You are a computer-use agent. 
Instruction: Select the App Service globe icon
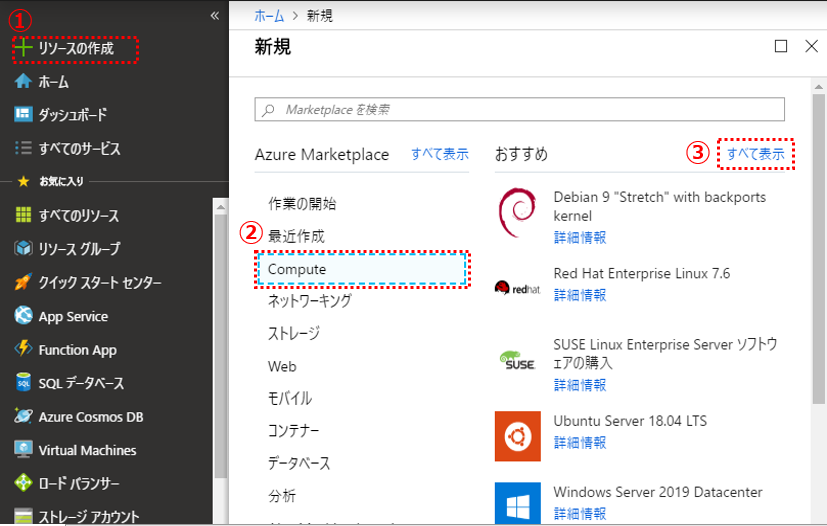click(x=23, y=315)
